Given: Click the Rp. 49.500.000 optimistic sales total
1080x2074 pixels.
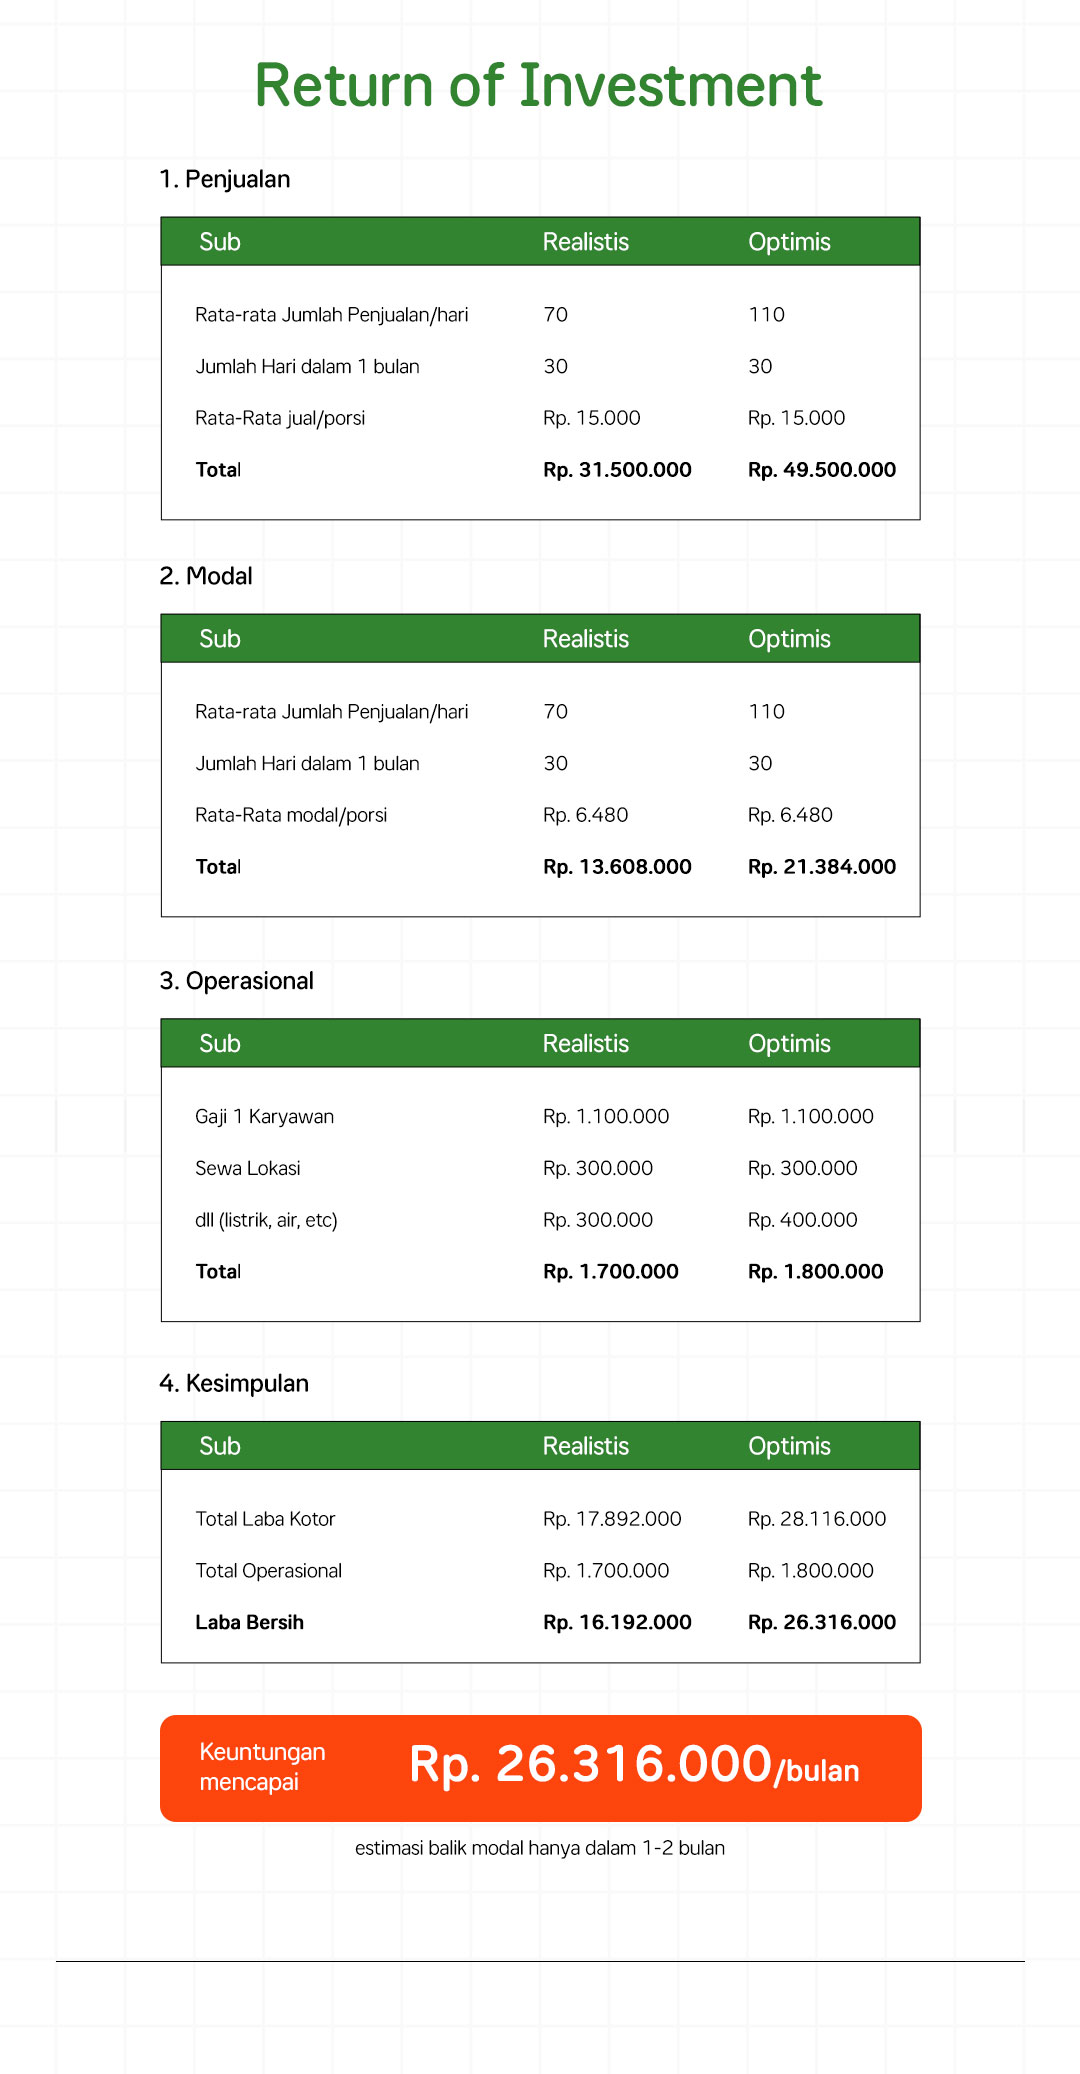Looking at the screenshot, I should [821, 470].
